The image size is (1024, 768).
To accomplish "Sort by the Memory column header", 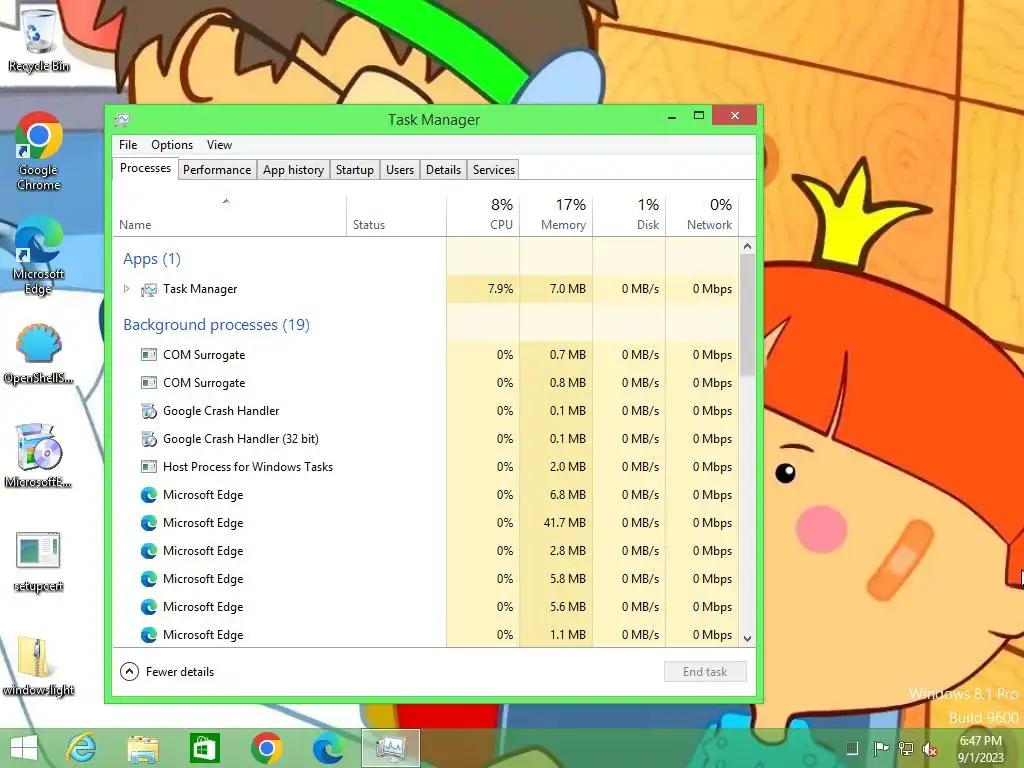I will [556, 216].
